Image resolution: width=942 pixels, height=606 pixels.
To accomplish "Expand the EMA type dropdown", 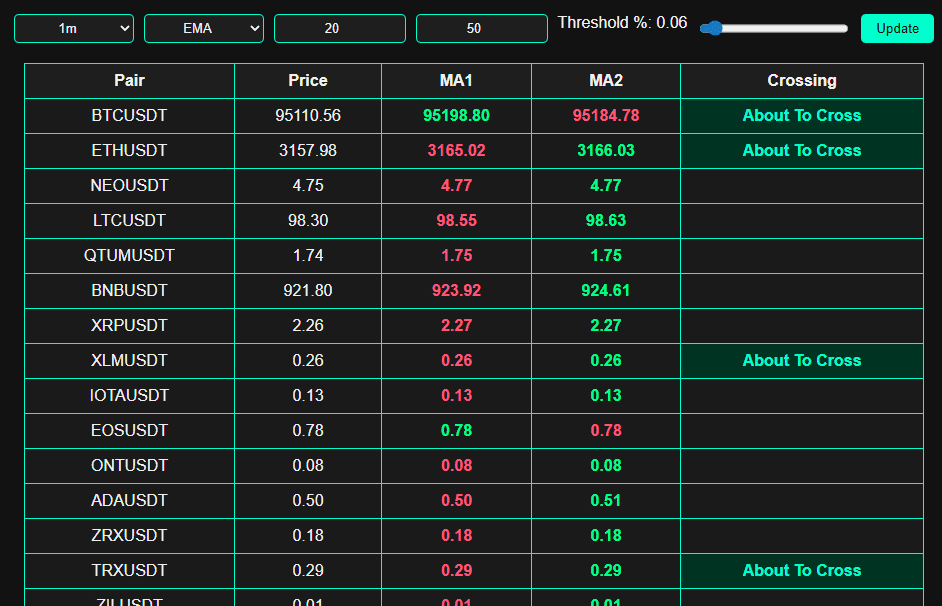I will (204, 28).
